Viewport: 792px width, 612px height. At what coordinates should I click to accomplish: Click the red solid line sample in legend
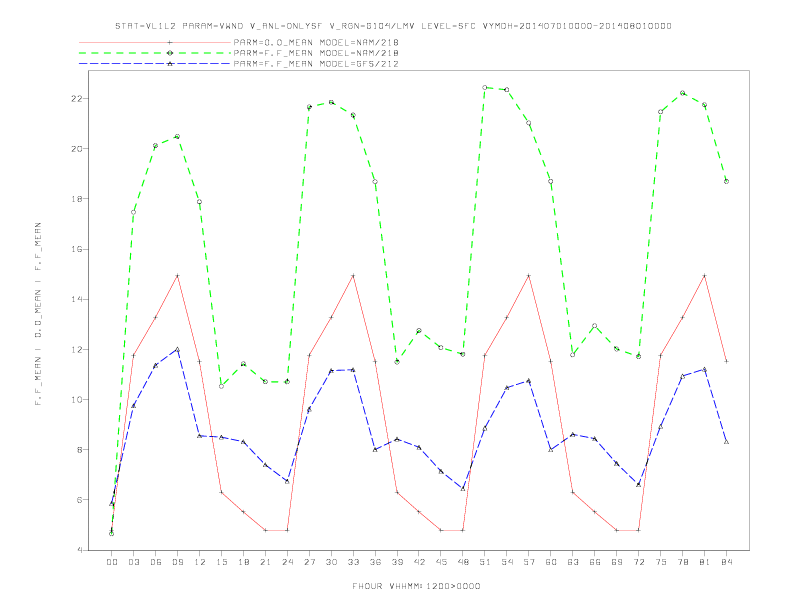tap(155, 42)
